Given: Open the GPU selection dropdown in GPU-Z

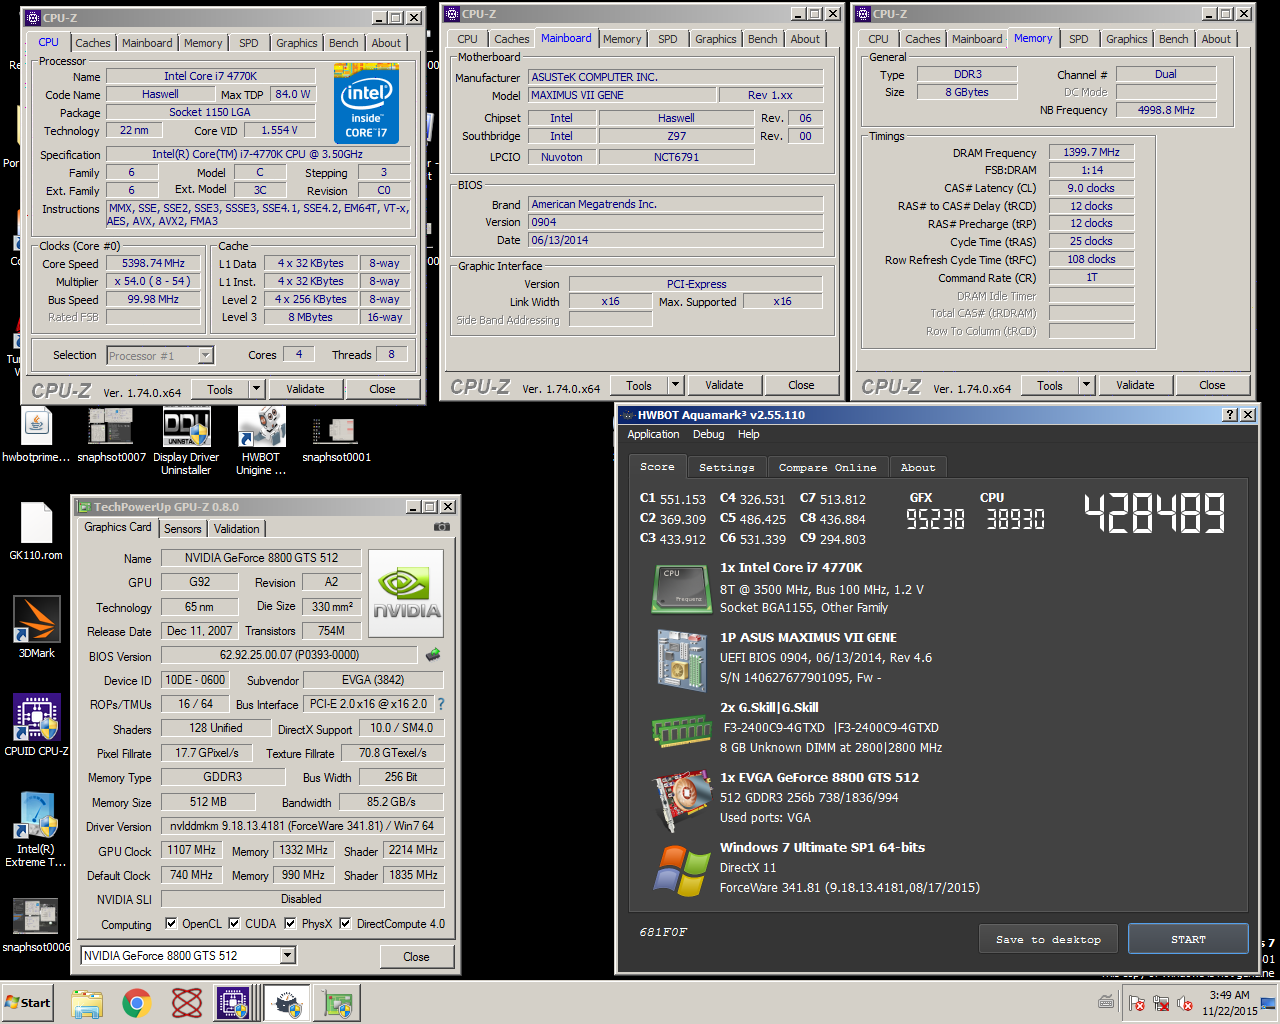Looking at the screenshot, I should click(288, 956).
